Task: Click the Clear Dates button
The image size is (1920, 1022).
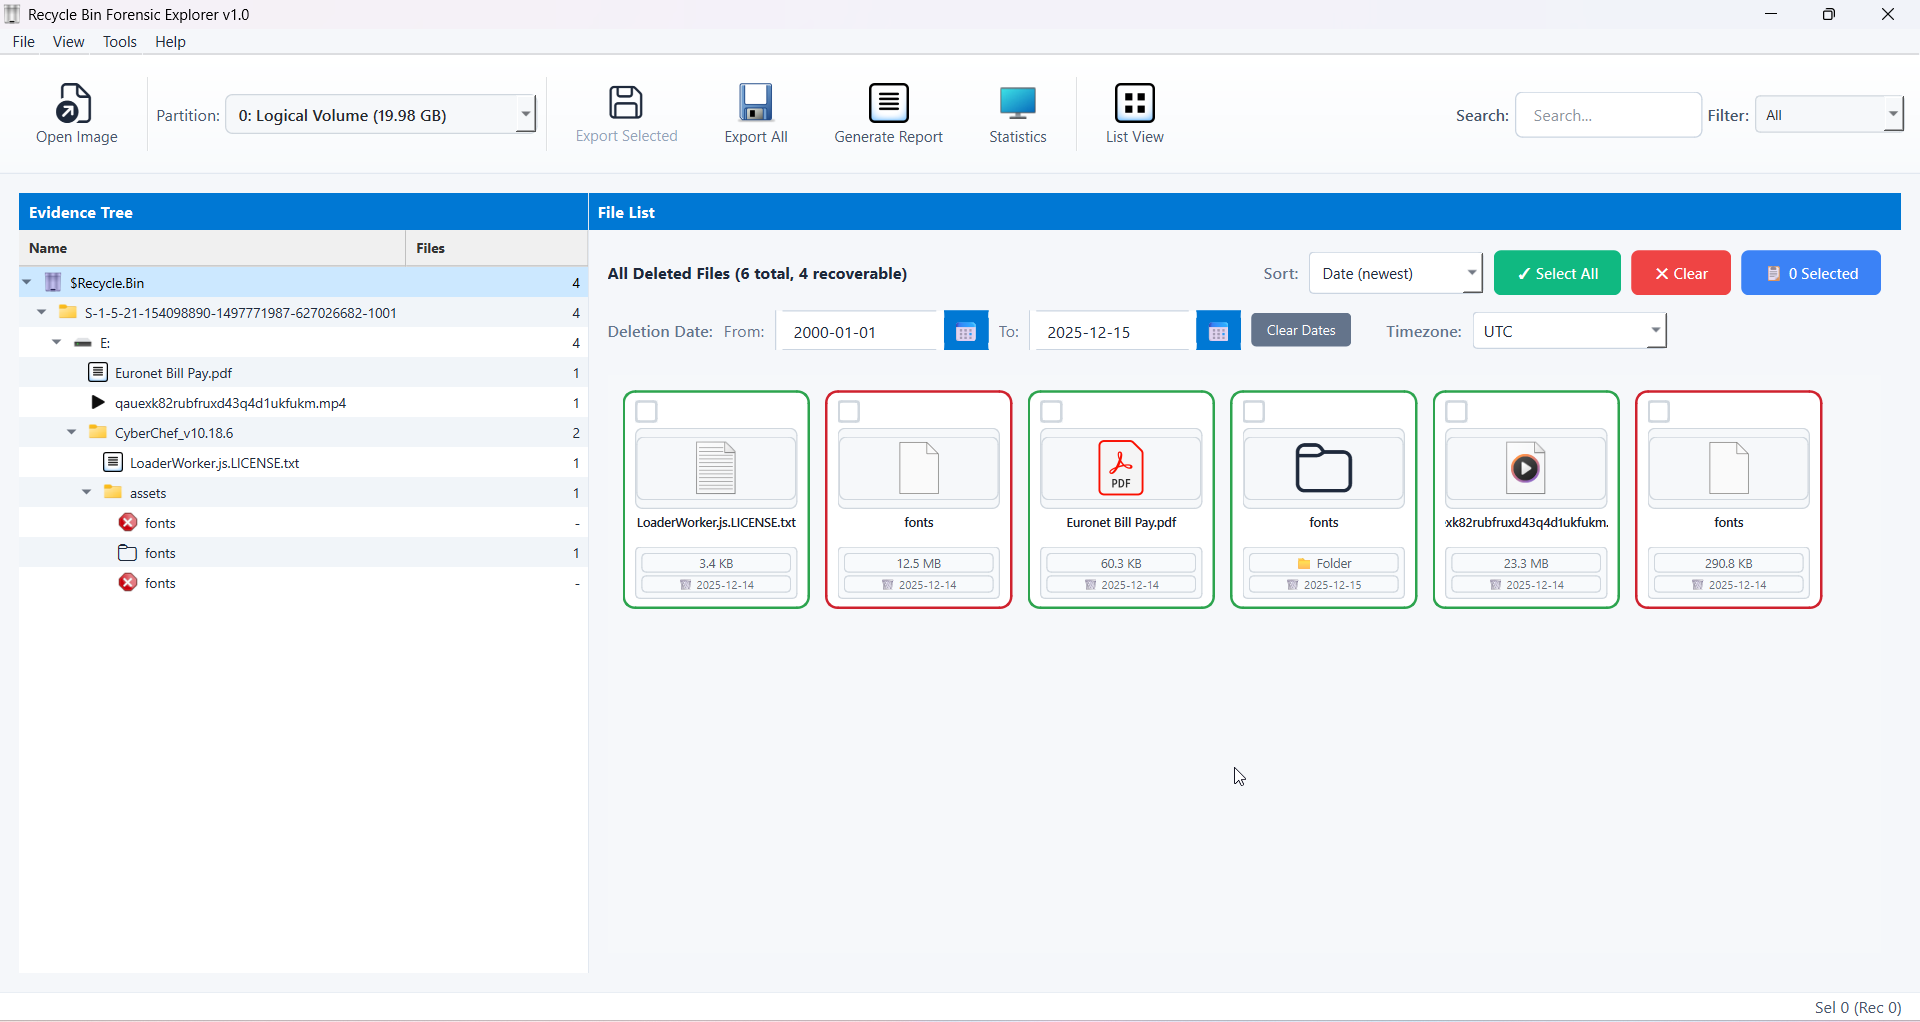Action: click(x=1300, y=331)
